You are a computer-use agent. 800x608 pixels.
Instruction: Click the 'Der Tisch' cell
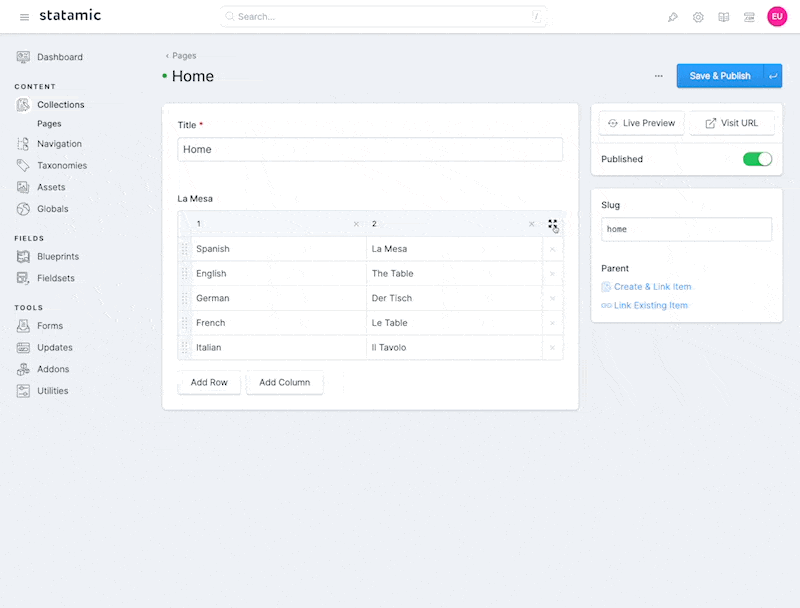(454, 298)
